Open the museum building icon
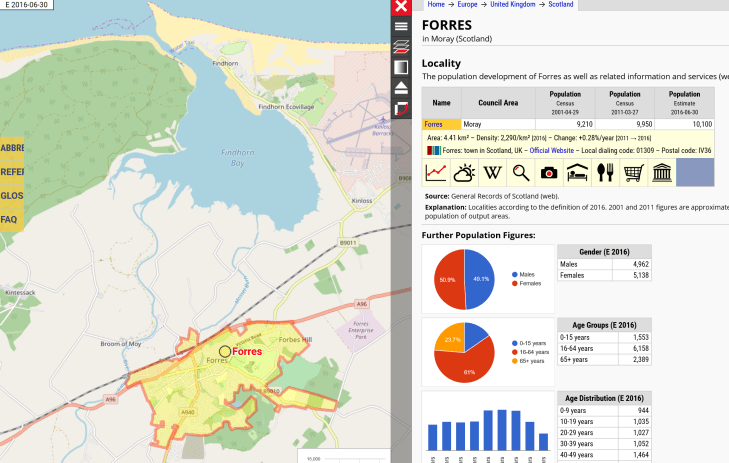 pyautogui.click(x=661, y=172)
